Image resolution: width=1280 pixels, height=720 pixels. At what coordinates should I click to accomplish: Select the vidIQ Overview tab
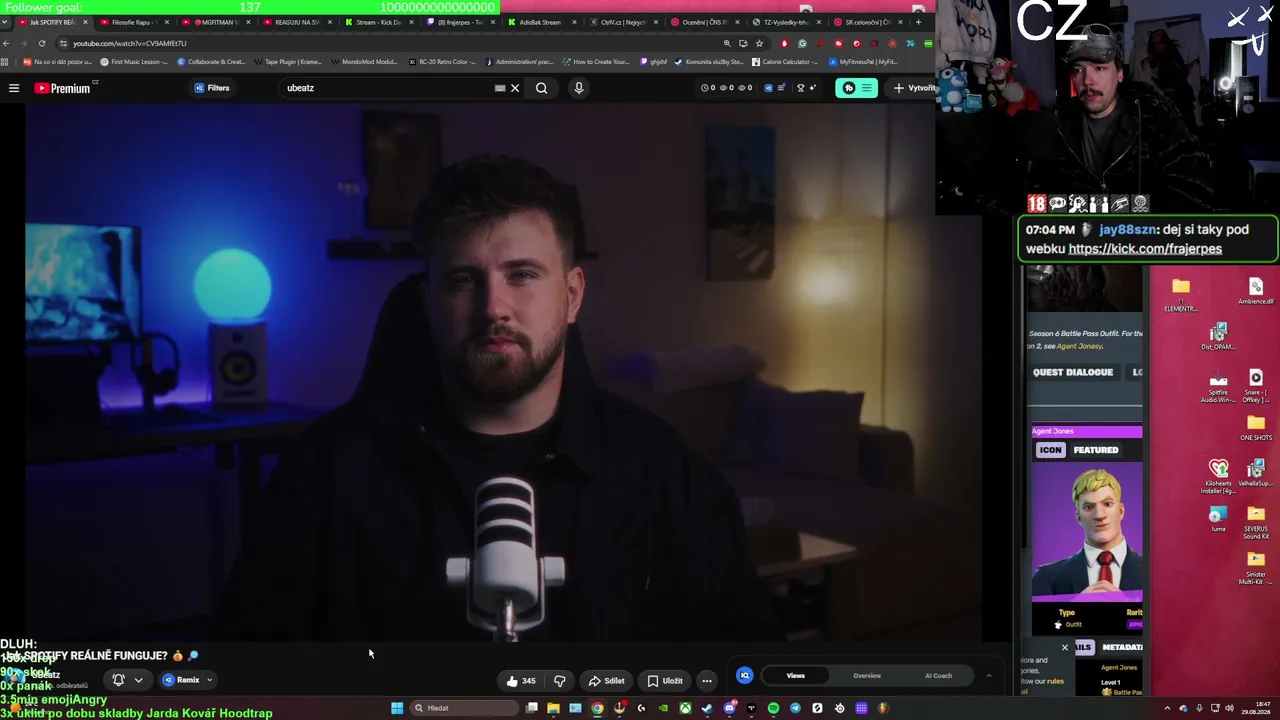coord(867,676)
